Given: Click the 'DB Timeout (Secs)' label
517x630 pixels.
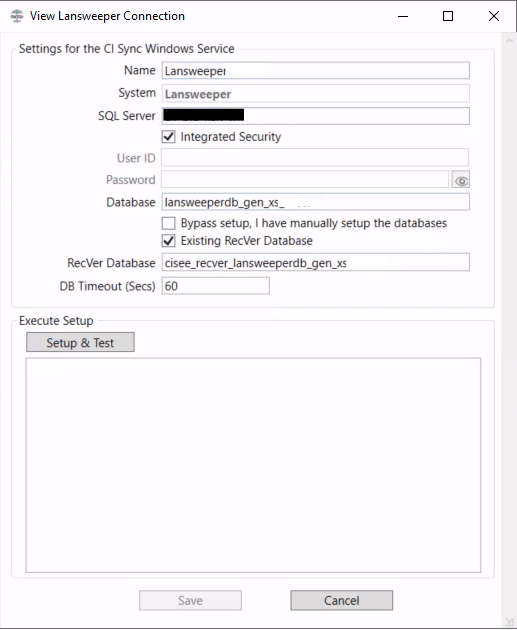Looking at the screenshot, I should 108,286.
